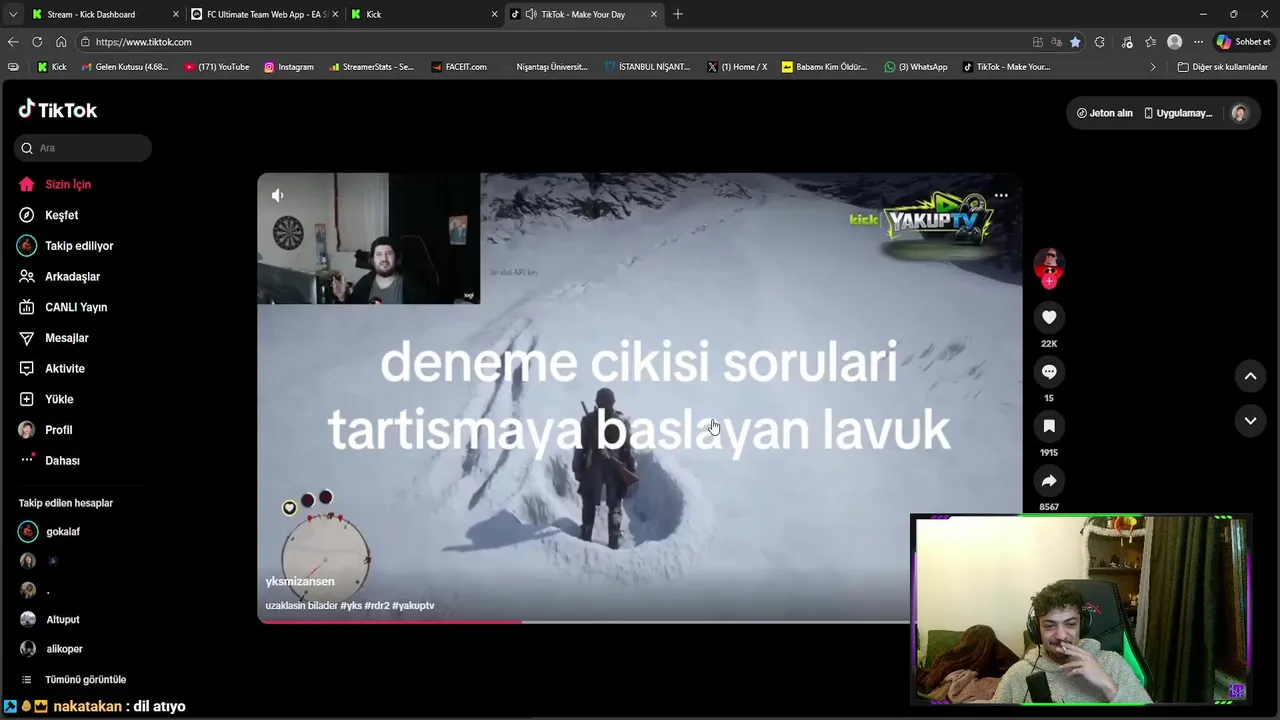The height and width of the screenshot is (720, 1280).
Task: Click Jeton alın button
Action: (x=1104, y=113)
